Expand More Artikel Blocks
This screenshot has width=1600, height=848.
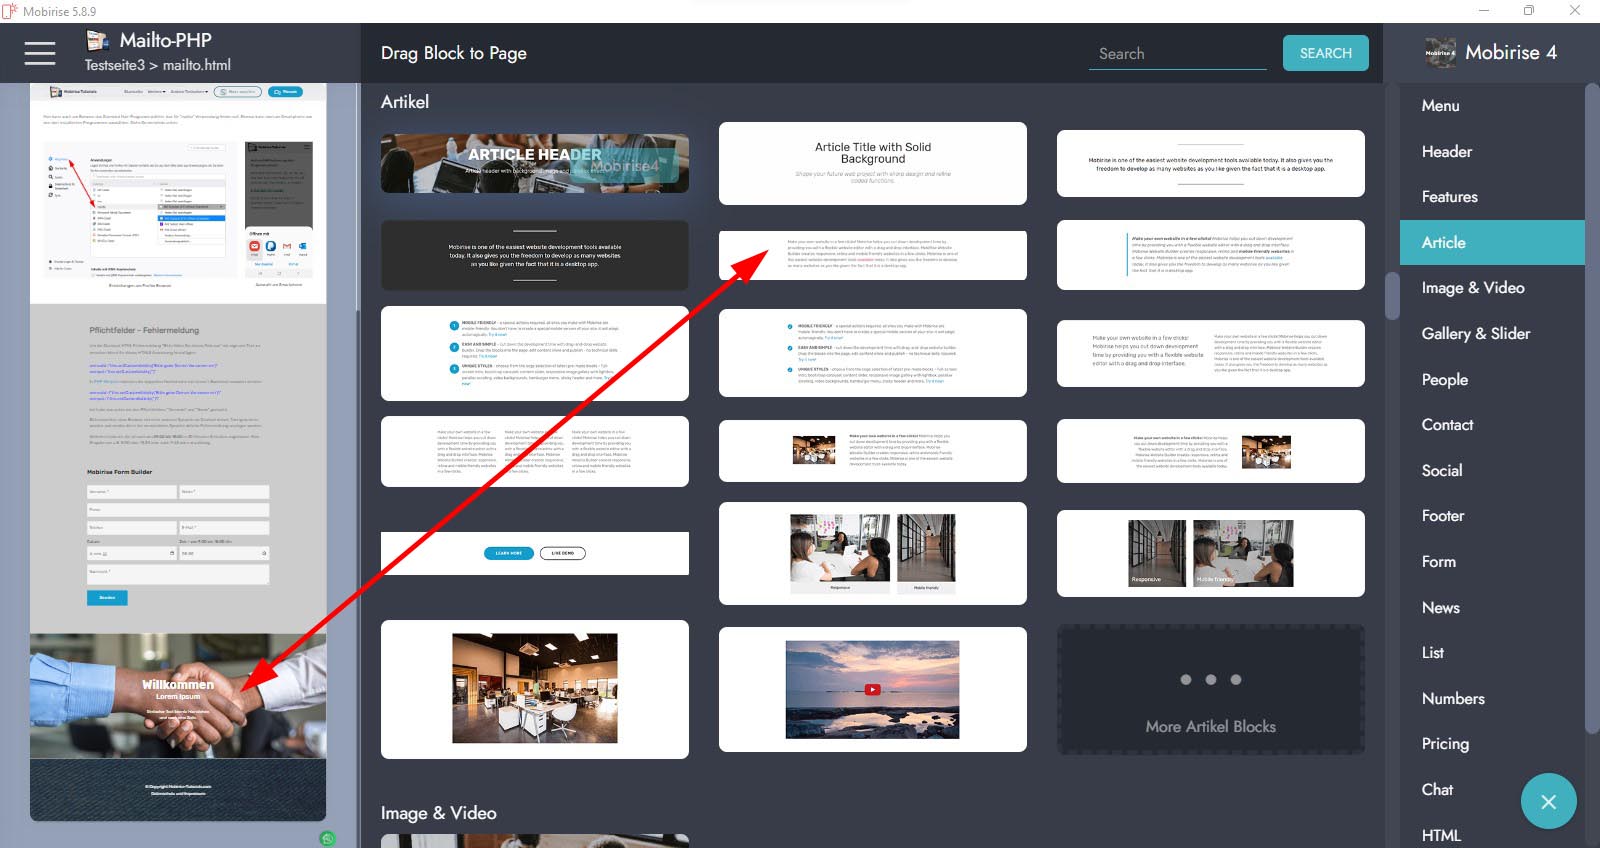tap(1210, 690)
